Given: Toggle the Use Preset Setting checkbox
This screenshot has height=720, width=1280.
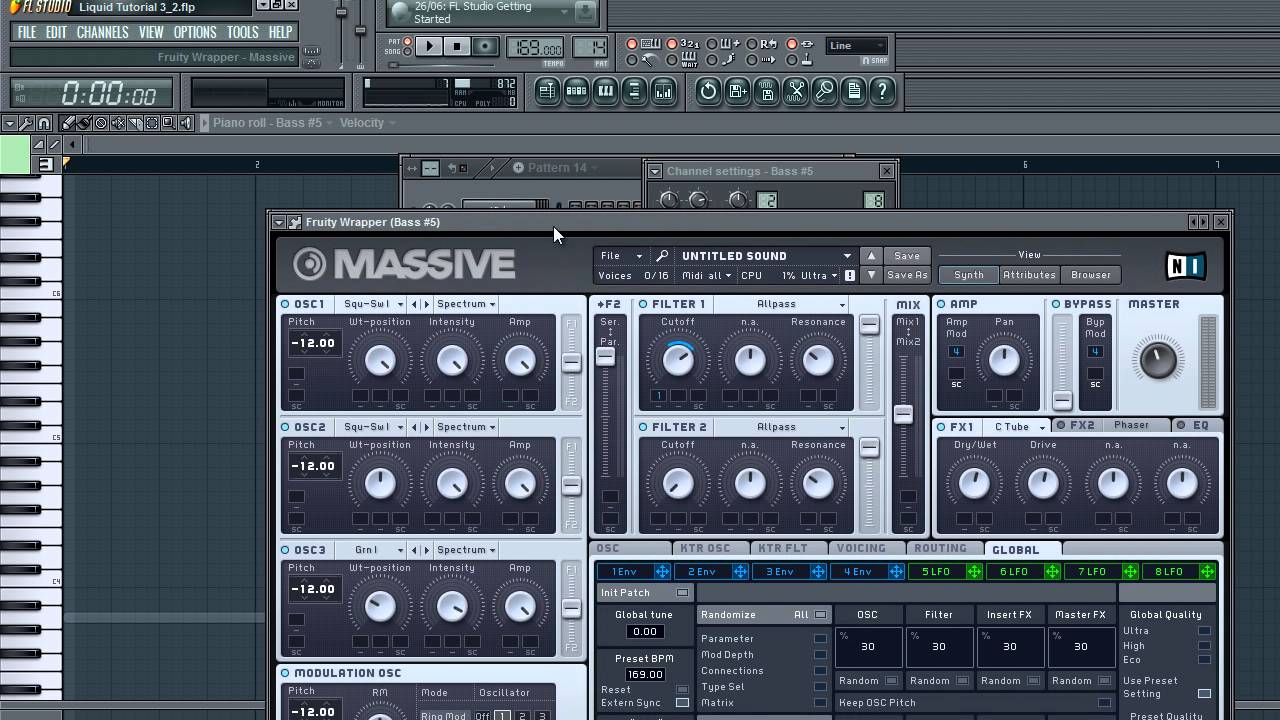Looking at the screenshot, I should click(1204, 693).
